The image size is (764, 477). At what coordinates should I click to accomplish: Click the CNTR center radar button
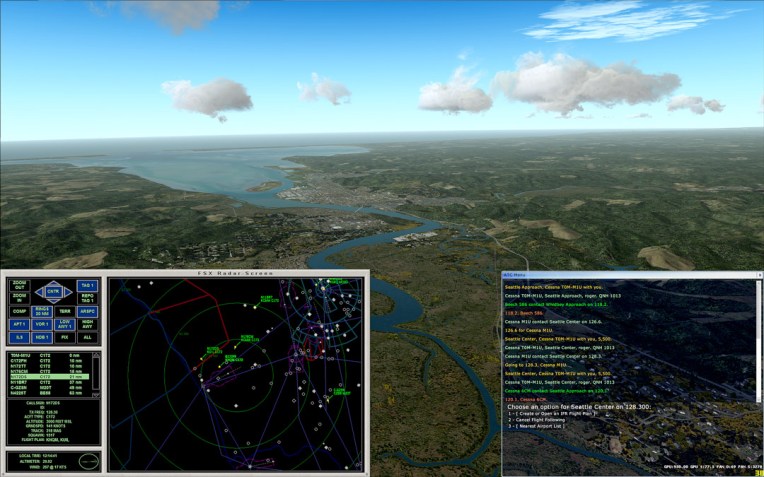coord(54,291)
